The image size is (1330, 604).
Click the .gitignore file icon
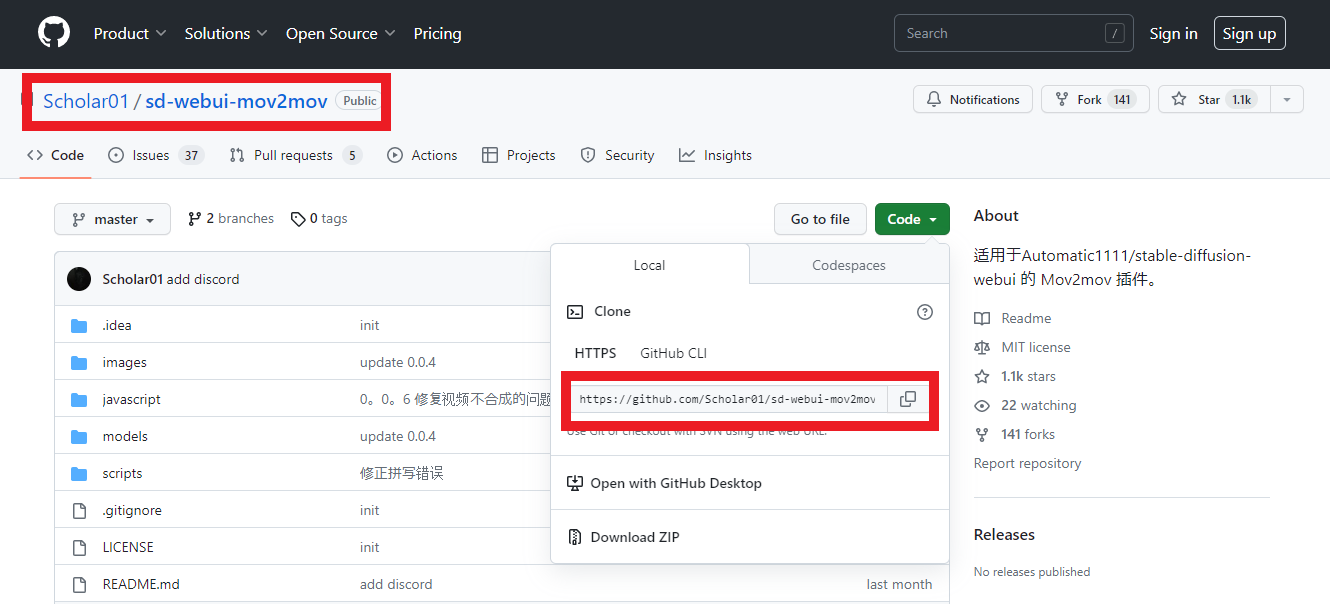pos(80,510)
